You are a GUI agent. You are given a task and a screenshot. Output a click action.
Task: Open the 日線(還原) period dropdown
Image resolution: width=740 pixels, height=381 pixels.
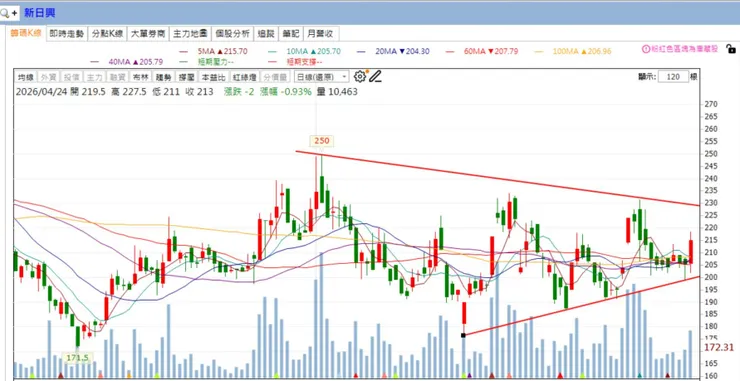321,76
